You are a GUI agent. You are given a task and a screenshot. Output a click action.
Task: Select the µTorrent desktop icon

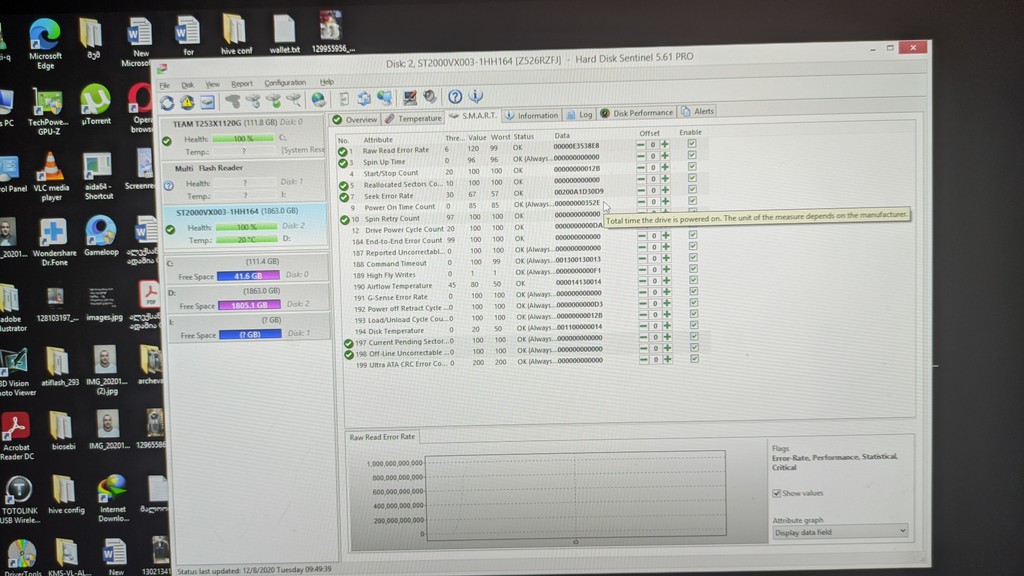pyautogui.click(x=95, y=104)
